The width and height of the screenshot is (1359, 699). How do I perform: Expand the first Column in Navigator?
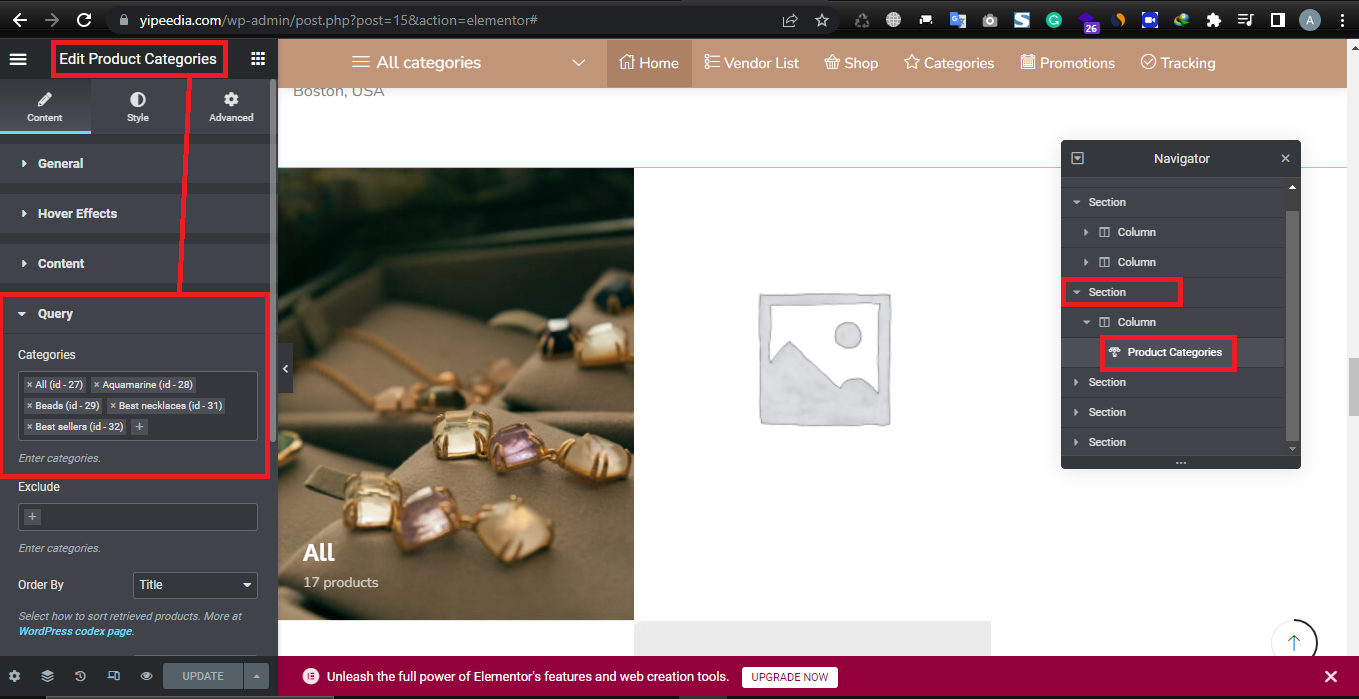[1087, 232]
